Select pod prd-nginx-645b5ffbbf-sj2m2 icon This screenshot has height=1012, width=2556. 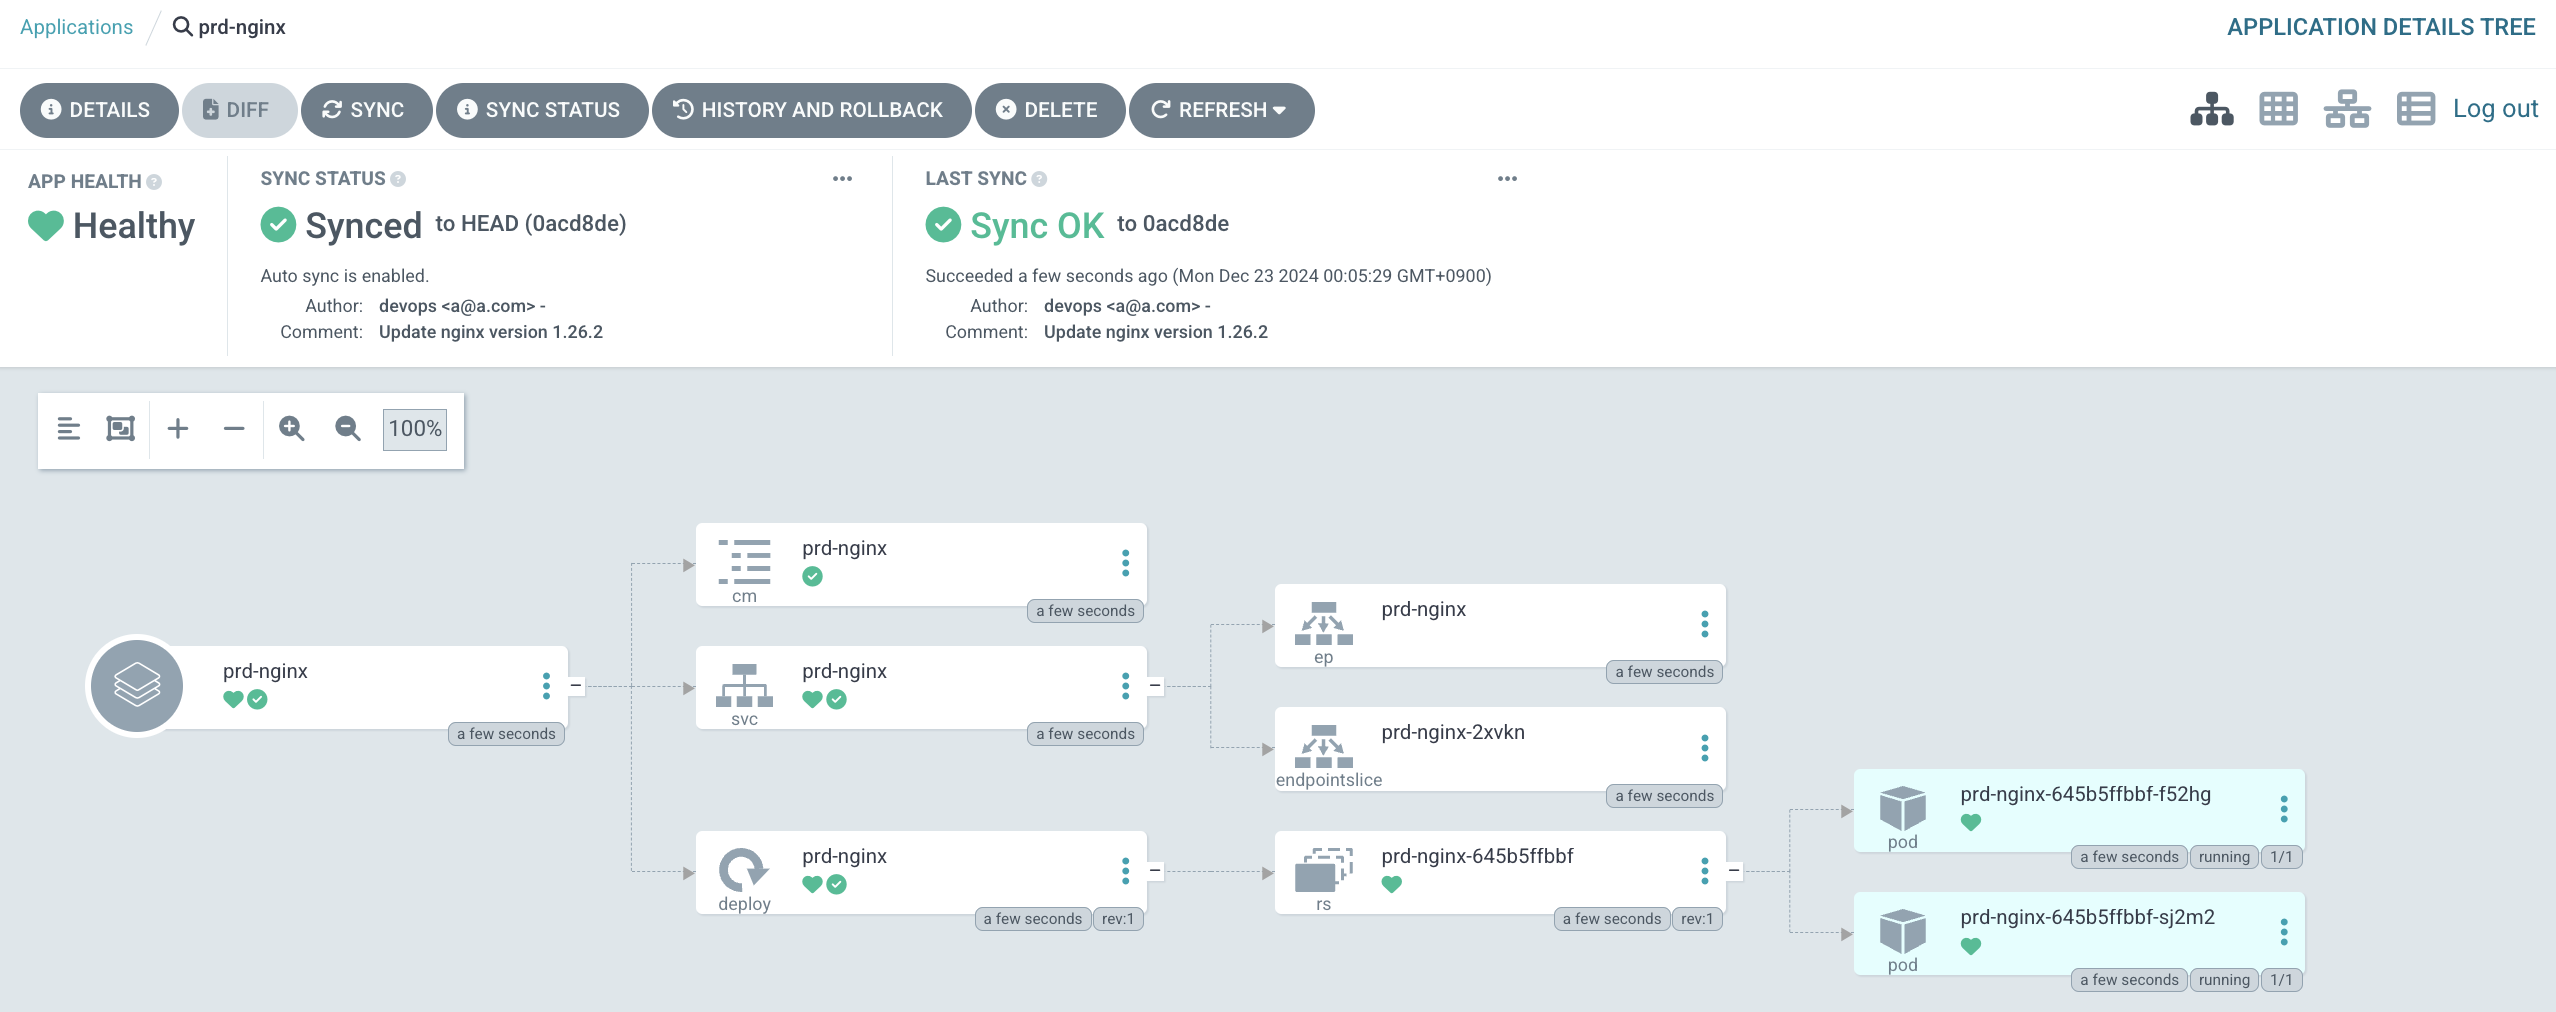tap(1902, 931)
